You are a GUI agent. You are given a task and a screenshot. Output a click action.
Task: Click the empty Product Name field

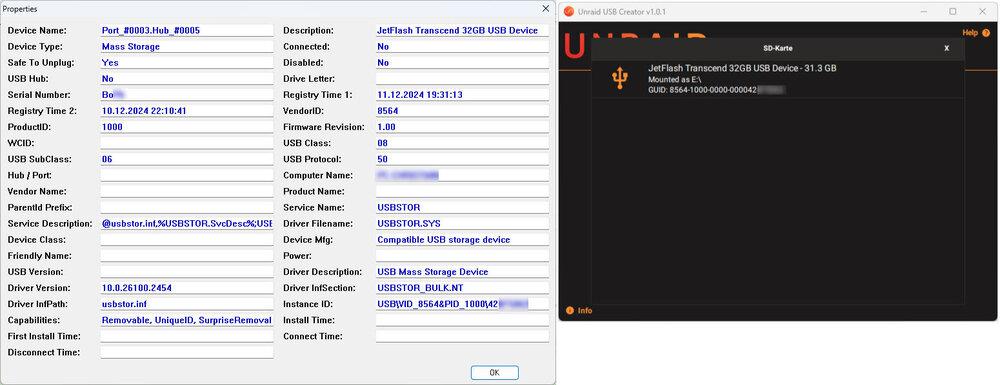pyautogui.click(x=462, y=191)
